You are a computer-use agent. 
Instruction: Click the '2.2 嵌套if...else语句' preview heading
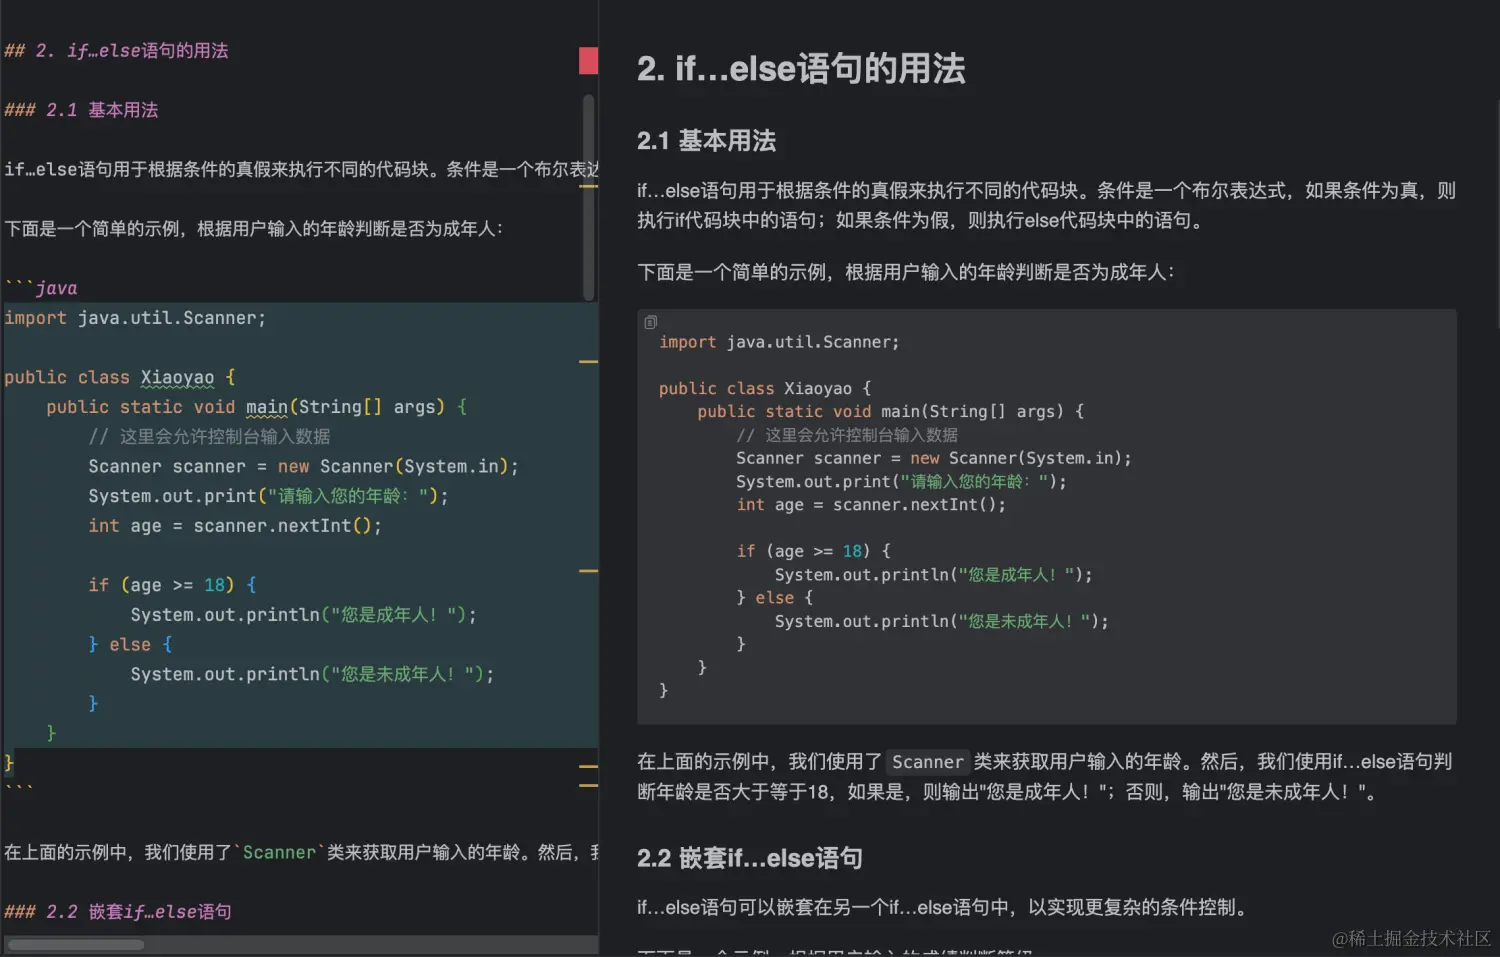750,858
